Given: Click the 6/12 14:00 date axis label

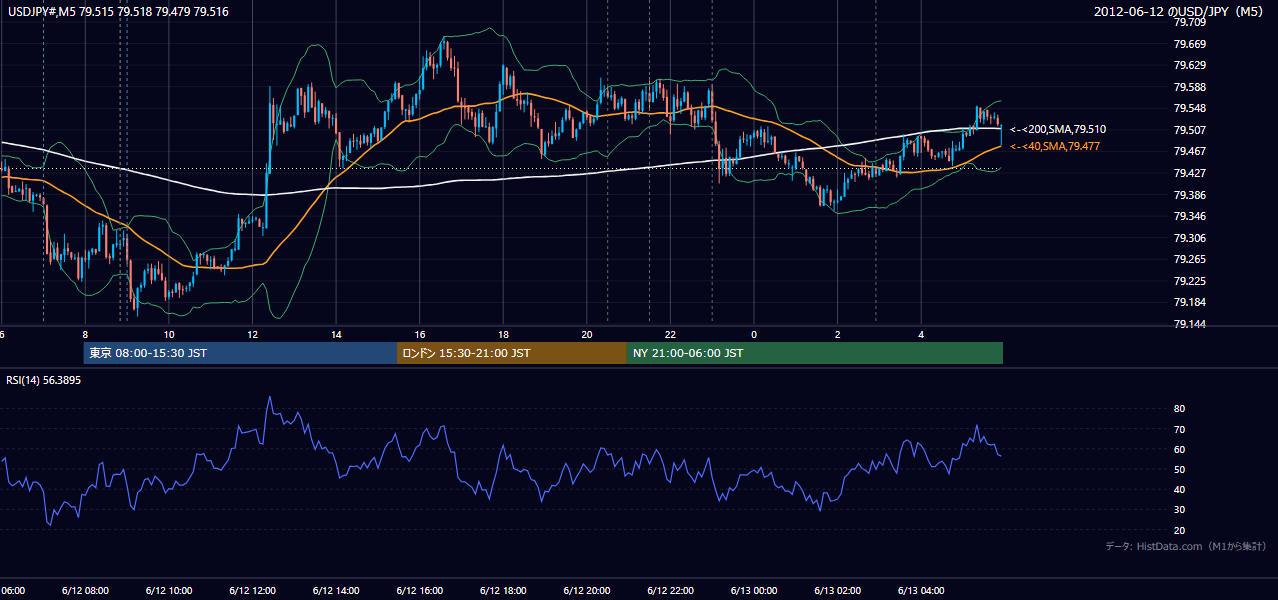Looking at the screenshot, I should (x=335, y=591).
